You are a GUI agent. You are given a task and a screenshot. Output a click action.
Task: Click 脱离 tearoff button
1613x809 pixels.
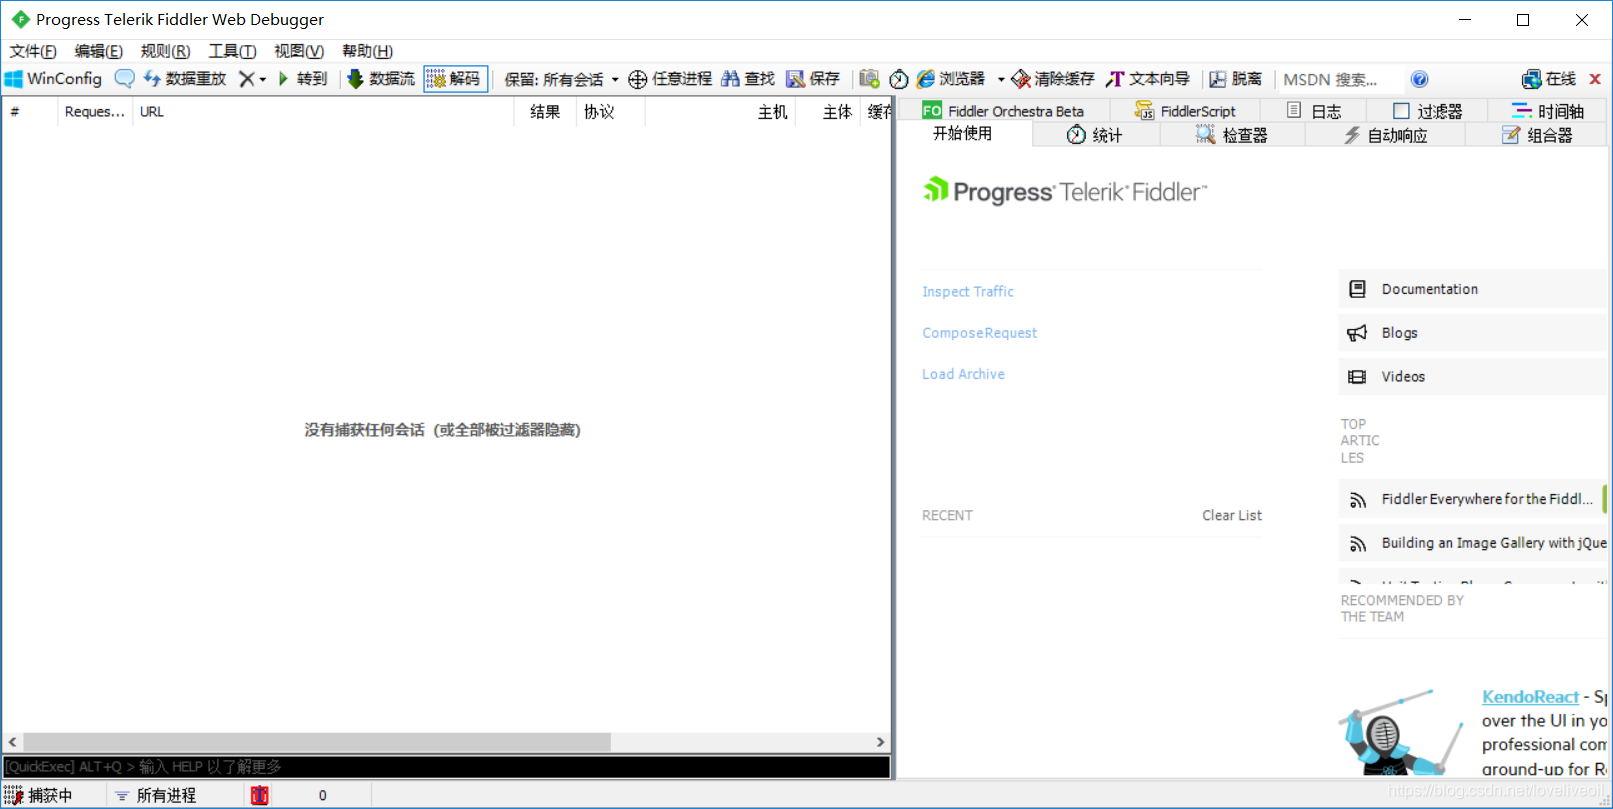(1236, 79)
